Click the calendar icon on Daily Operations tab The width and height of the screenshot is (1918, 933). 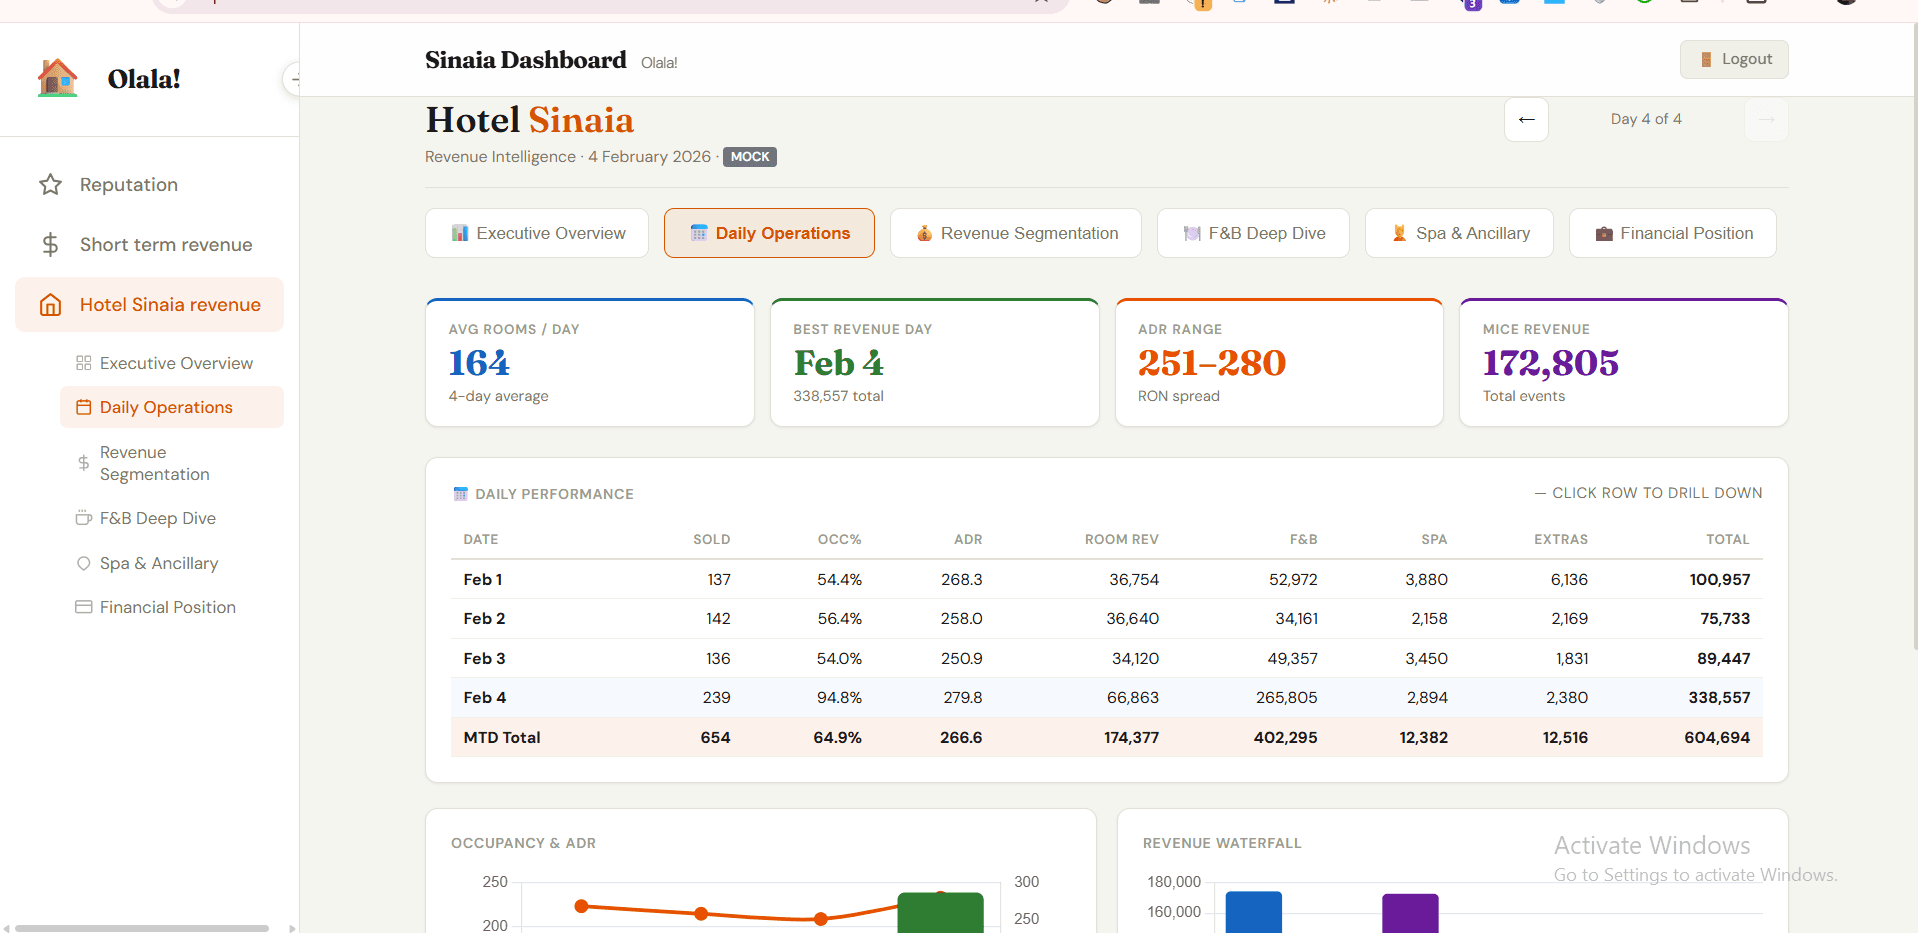tap(699, 233)
